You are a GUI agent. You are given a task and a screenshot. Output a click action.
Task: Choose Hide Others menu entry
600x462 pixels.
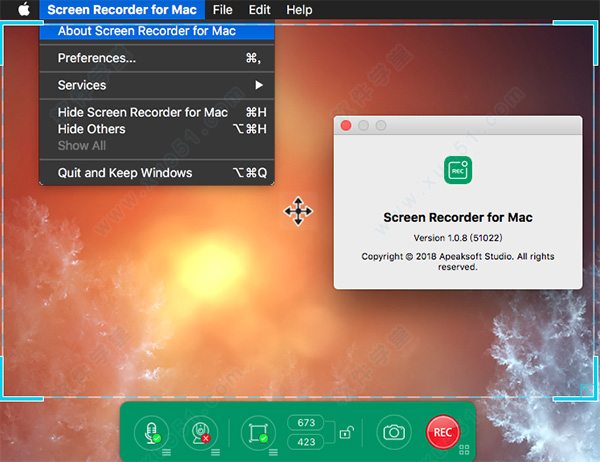157,129
